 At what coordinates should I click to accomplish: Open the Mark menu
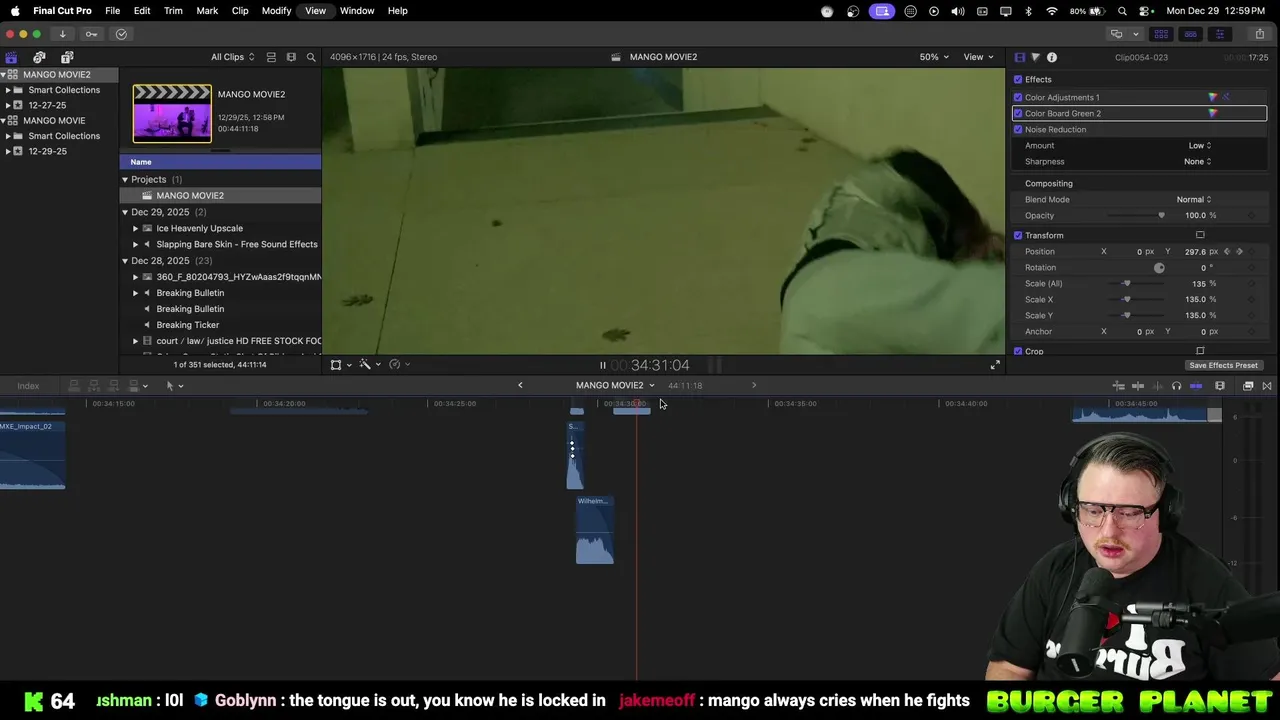[207, 10]
